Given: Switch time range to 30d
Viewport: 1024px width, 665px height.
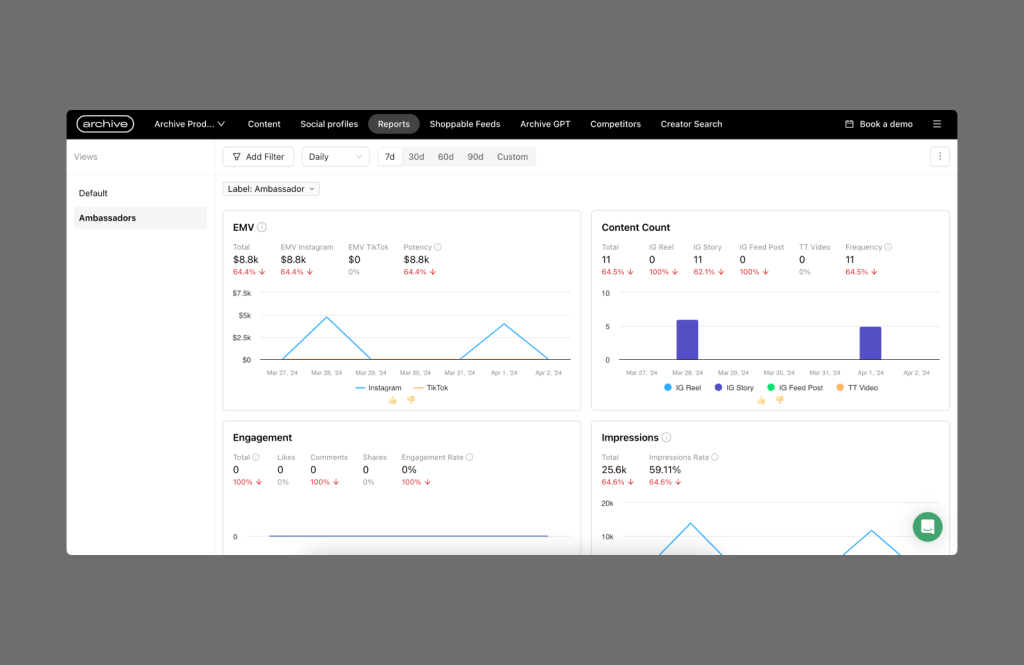Looking at the screenshot, I should click(416, 157).
